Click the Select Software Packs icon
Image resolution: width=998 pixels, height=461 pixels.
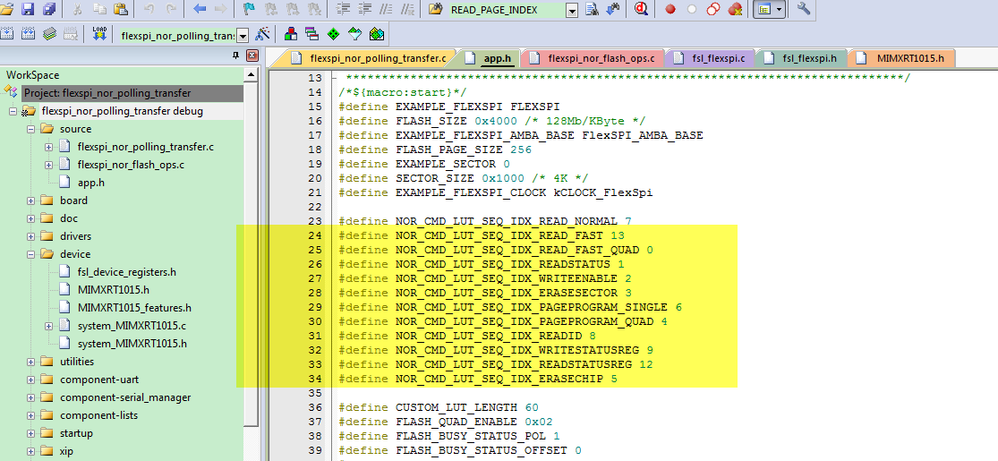click(x=355, y=34)
